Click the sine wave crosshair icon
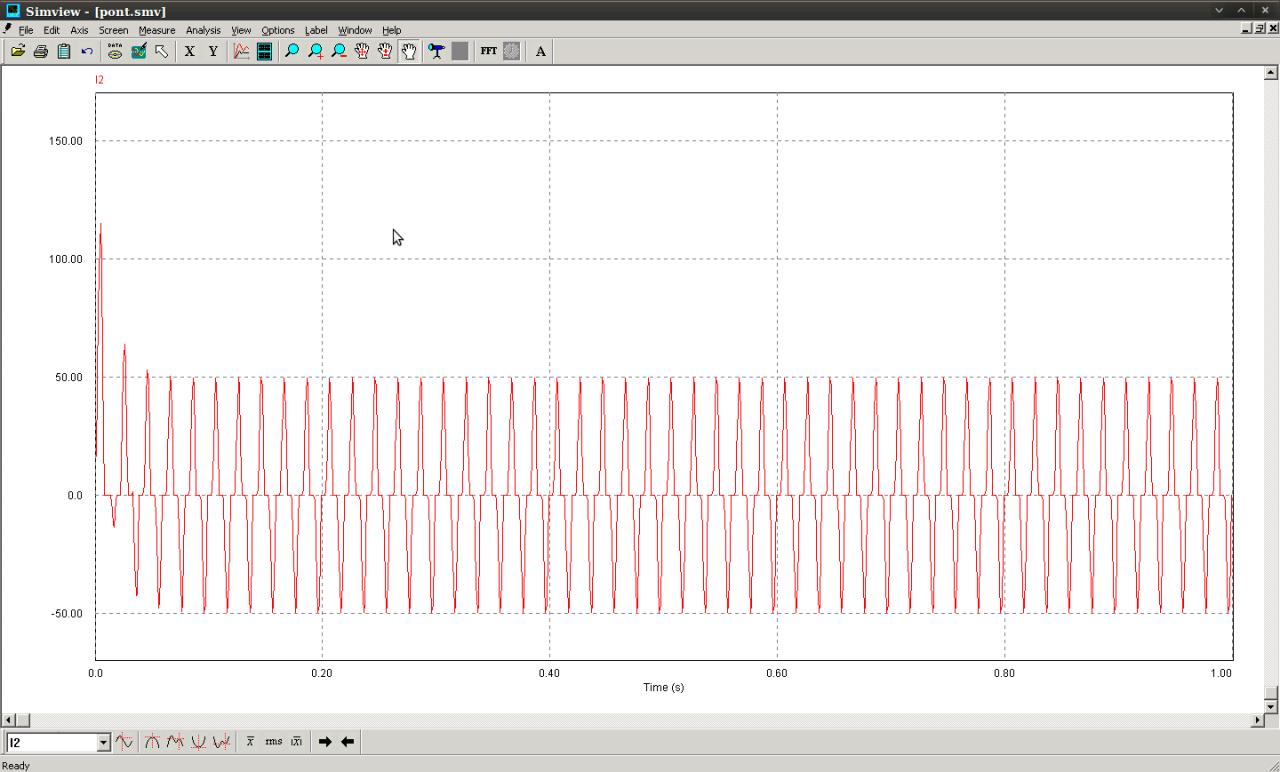Image resolution: width=1280 pixels, height=772 pixels. [x=124, y=742]
